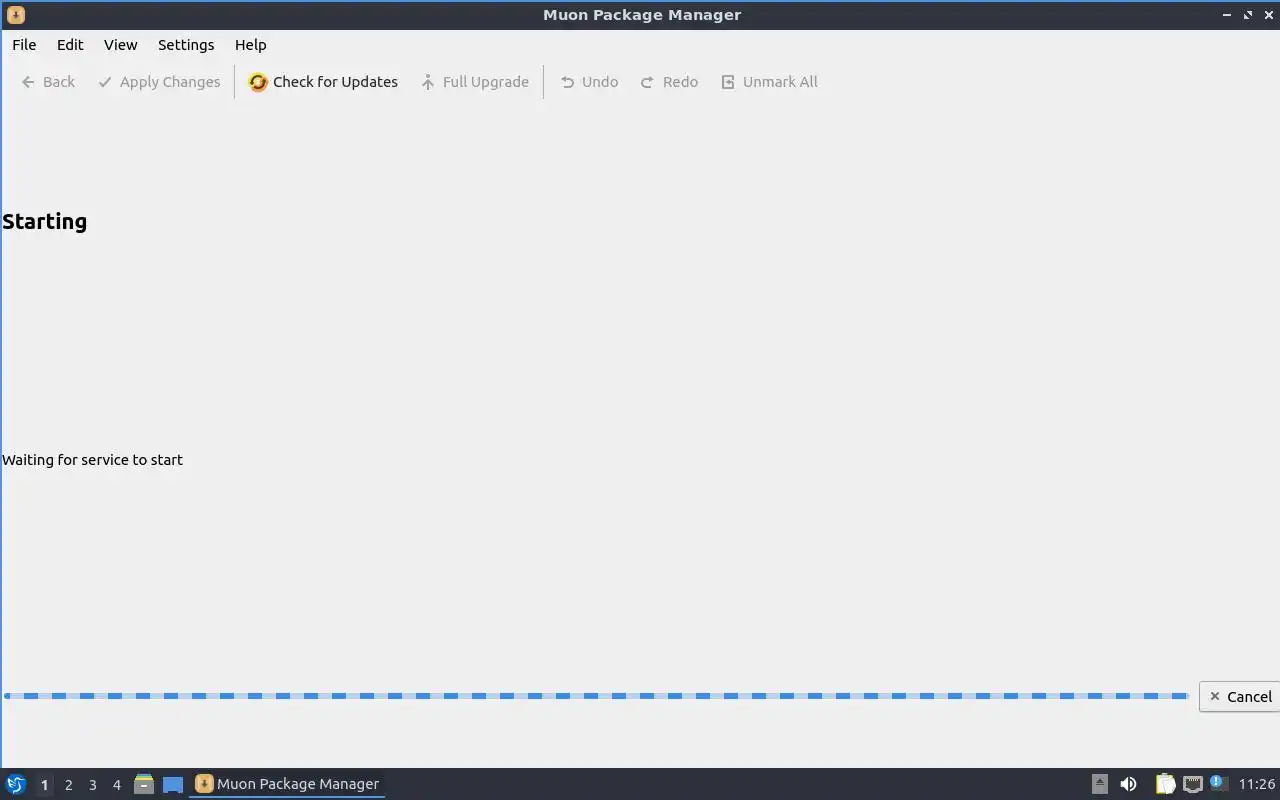Switch to virtual desktop 3
This screenshot has width=1280, height=800.
(92, 785)
